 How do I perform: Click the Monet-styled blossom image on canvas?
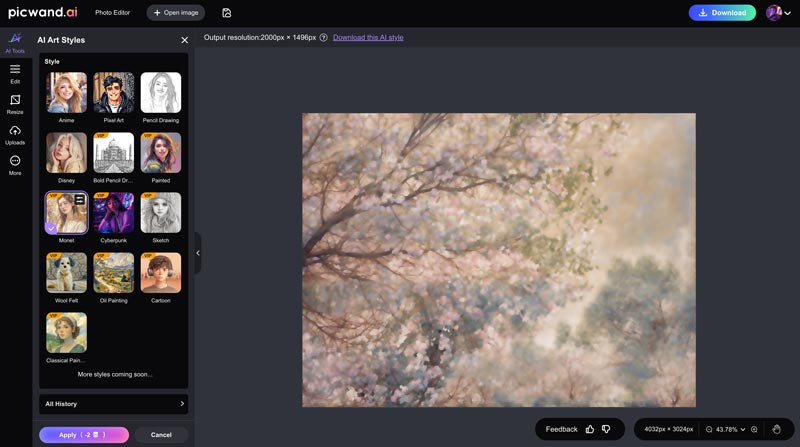click(x=498, y=260)
